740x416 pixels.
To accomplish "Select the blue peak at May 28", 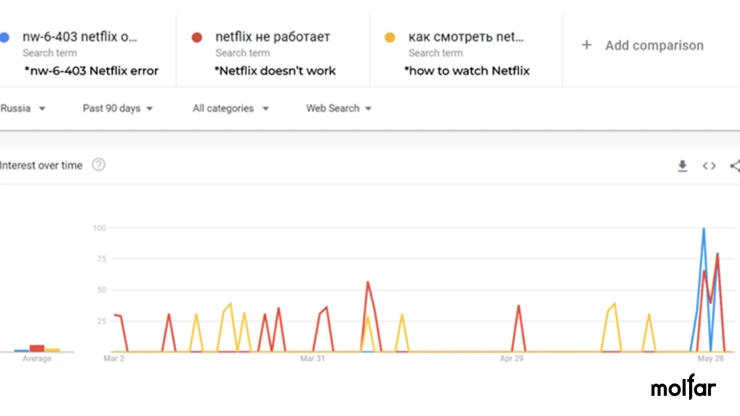I will pyautogui.click(x=704, y=229).
